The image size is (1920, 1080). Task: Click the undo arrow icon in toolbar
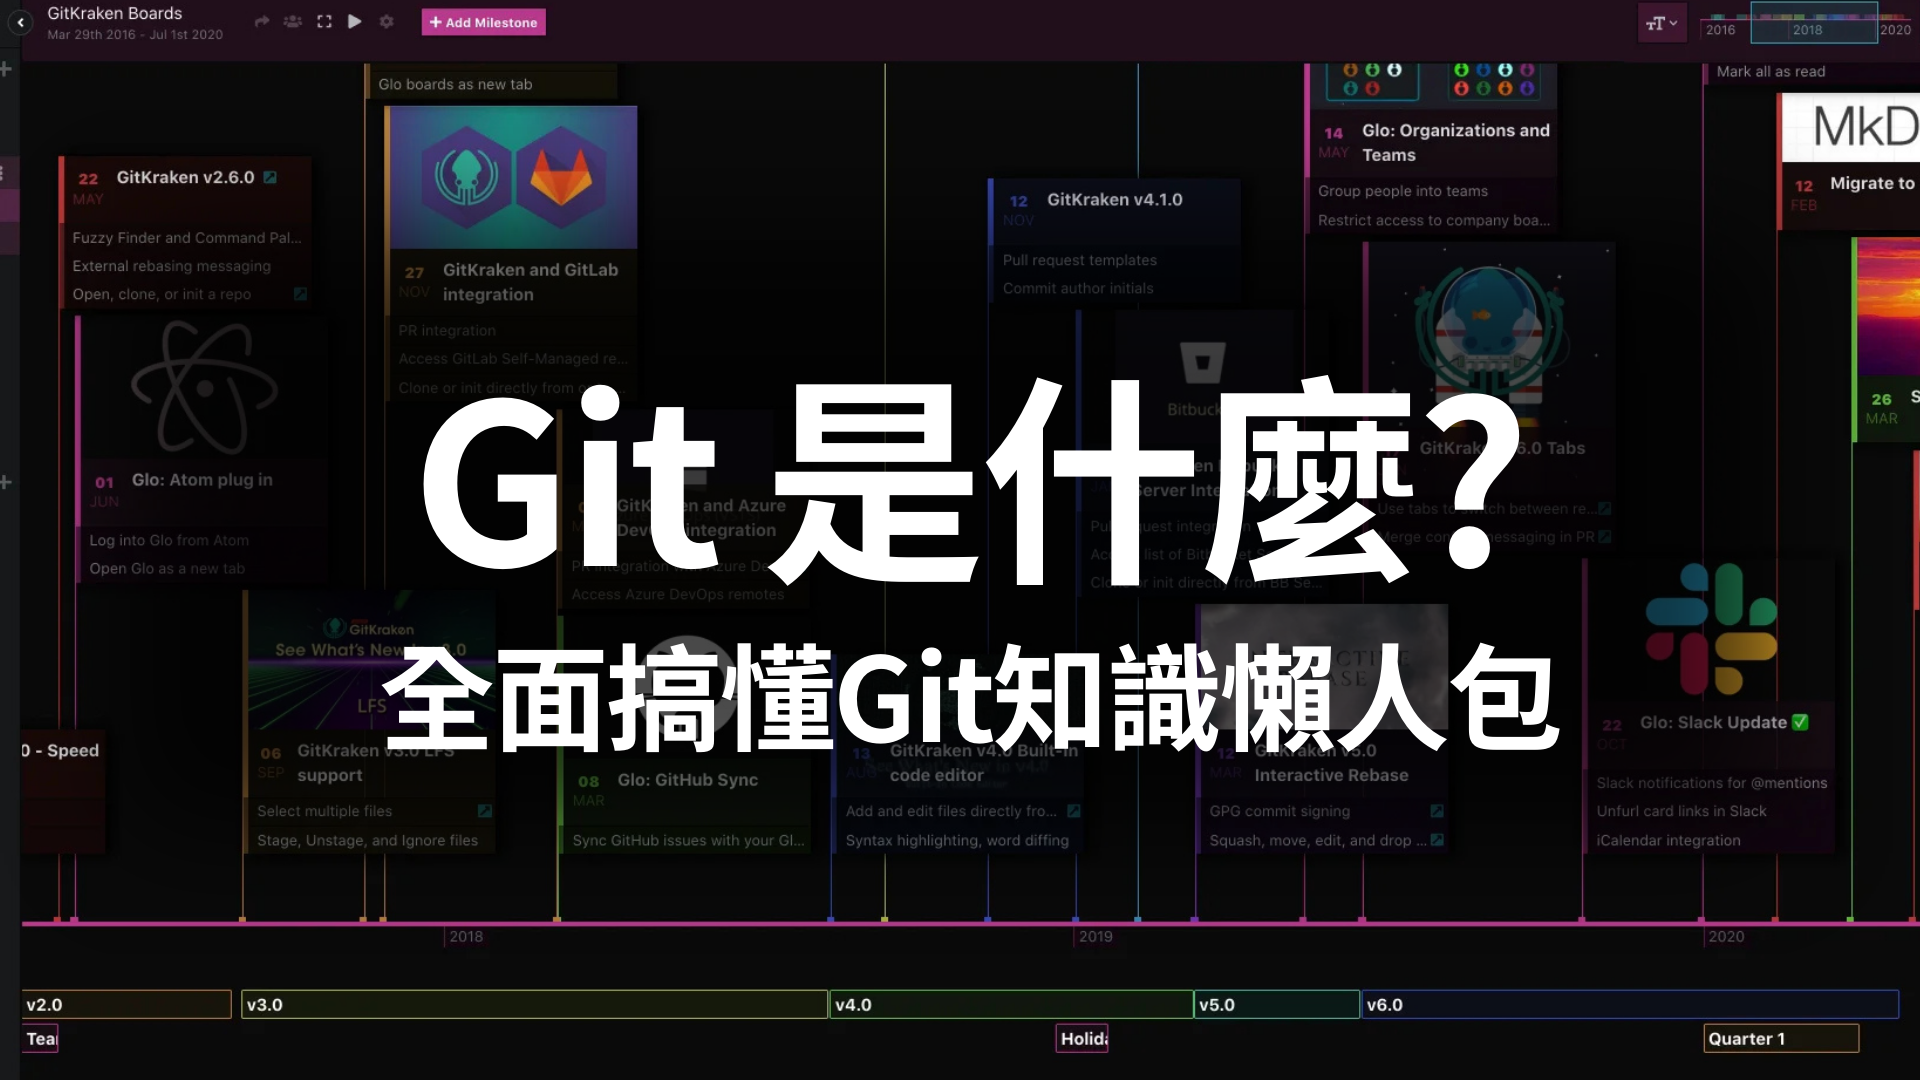pos(262,22)
